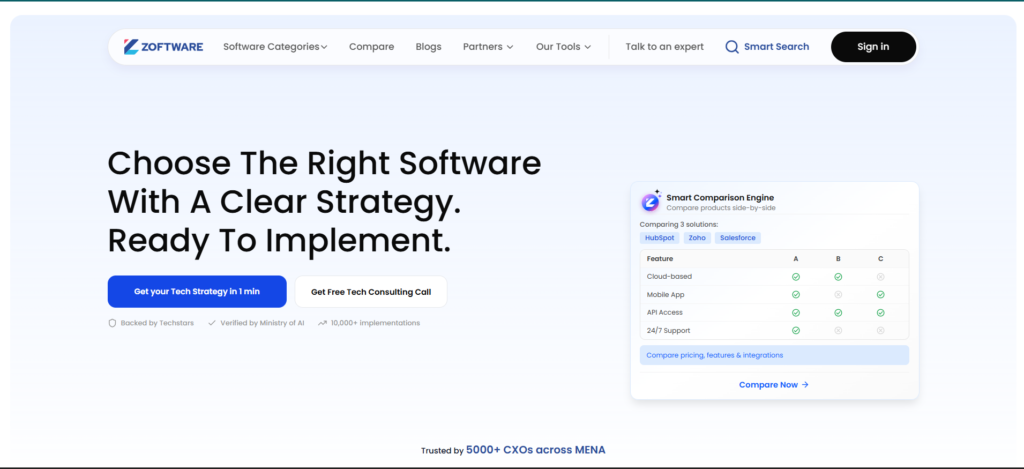Select the Salesforce solution tag

click(738, 238)
